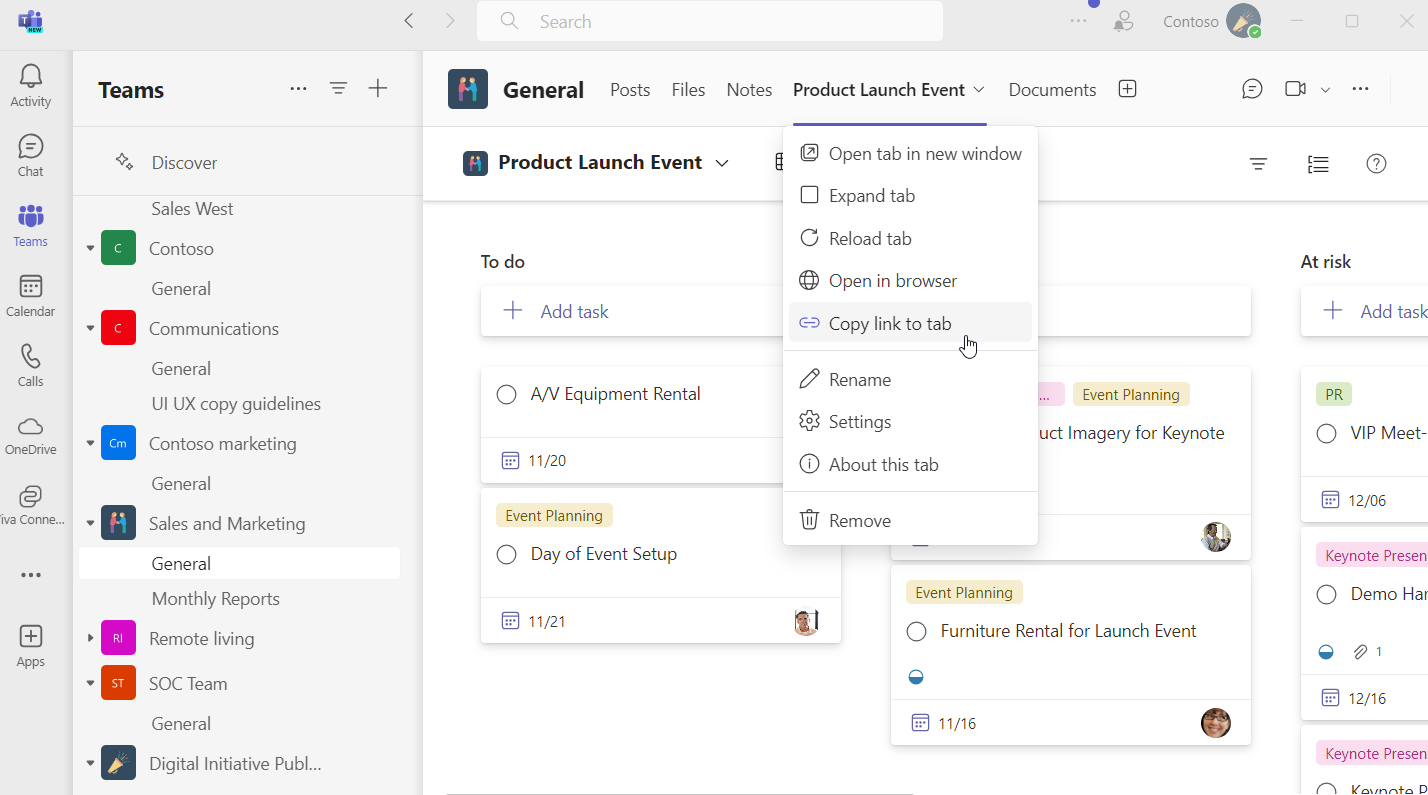The image size is (1428, 795).
Task: Open attachment icon on Demo card
Action: point(1360,652)
